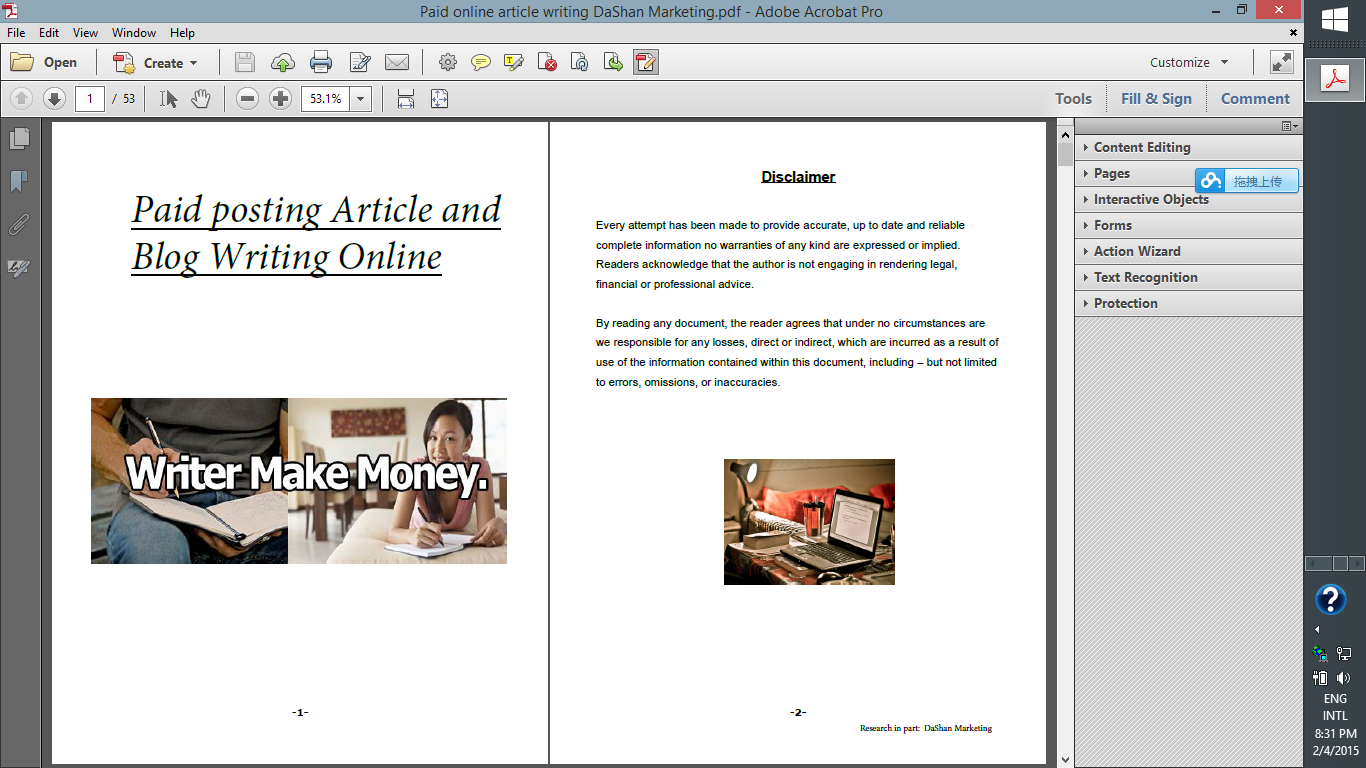Open the zoom percentage dropdown
1366x768 pixels.
[359, 99]
